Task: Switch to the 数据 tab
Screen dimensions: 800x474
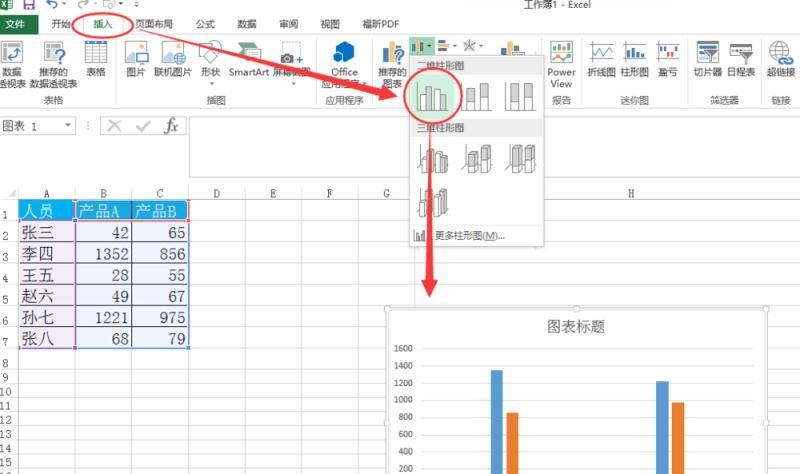Action: coord(247,24)
